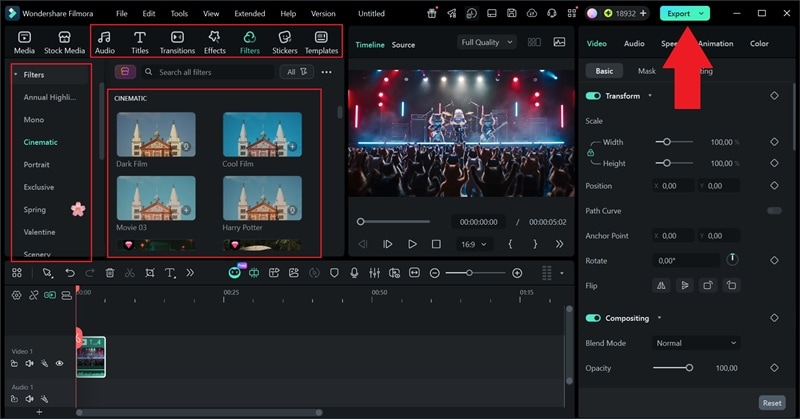Screen dimensions: 800x419
Task: Select the Mono filter category
Action: (34, 119)
